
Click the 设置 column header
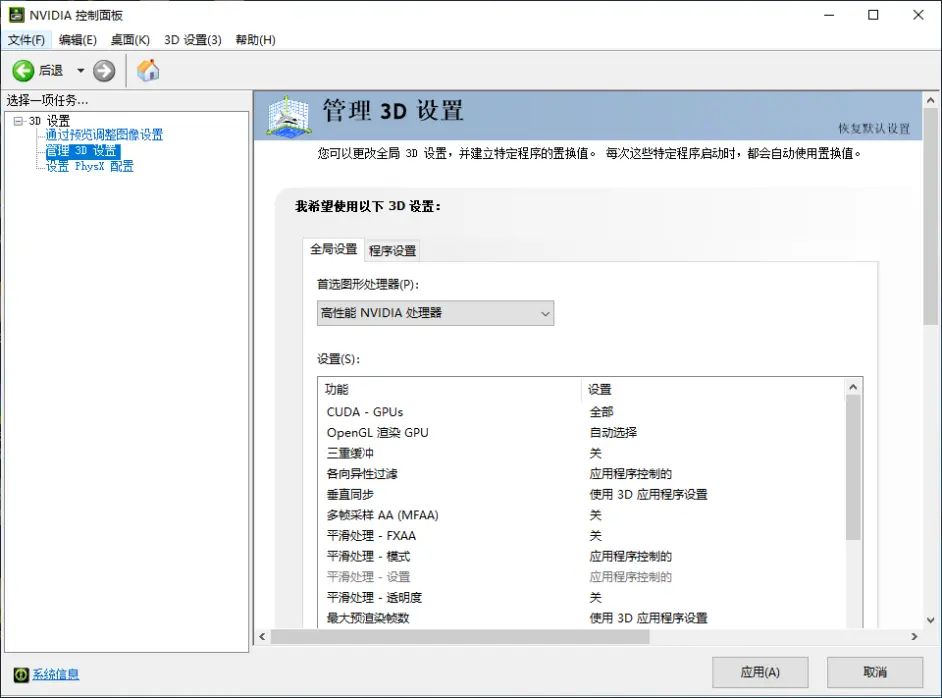[x=713, y=389]
